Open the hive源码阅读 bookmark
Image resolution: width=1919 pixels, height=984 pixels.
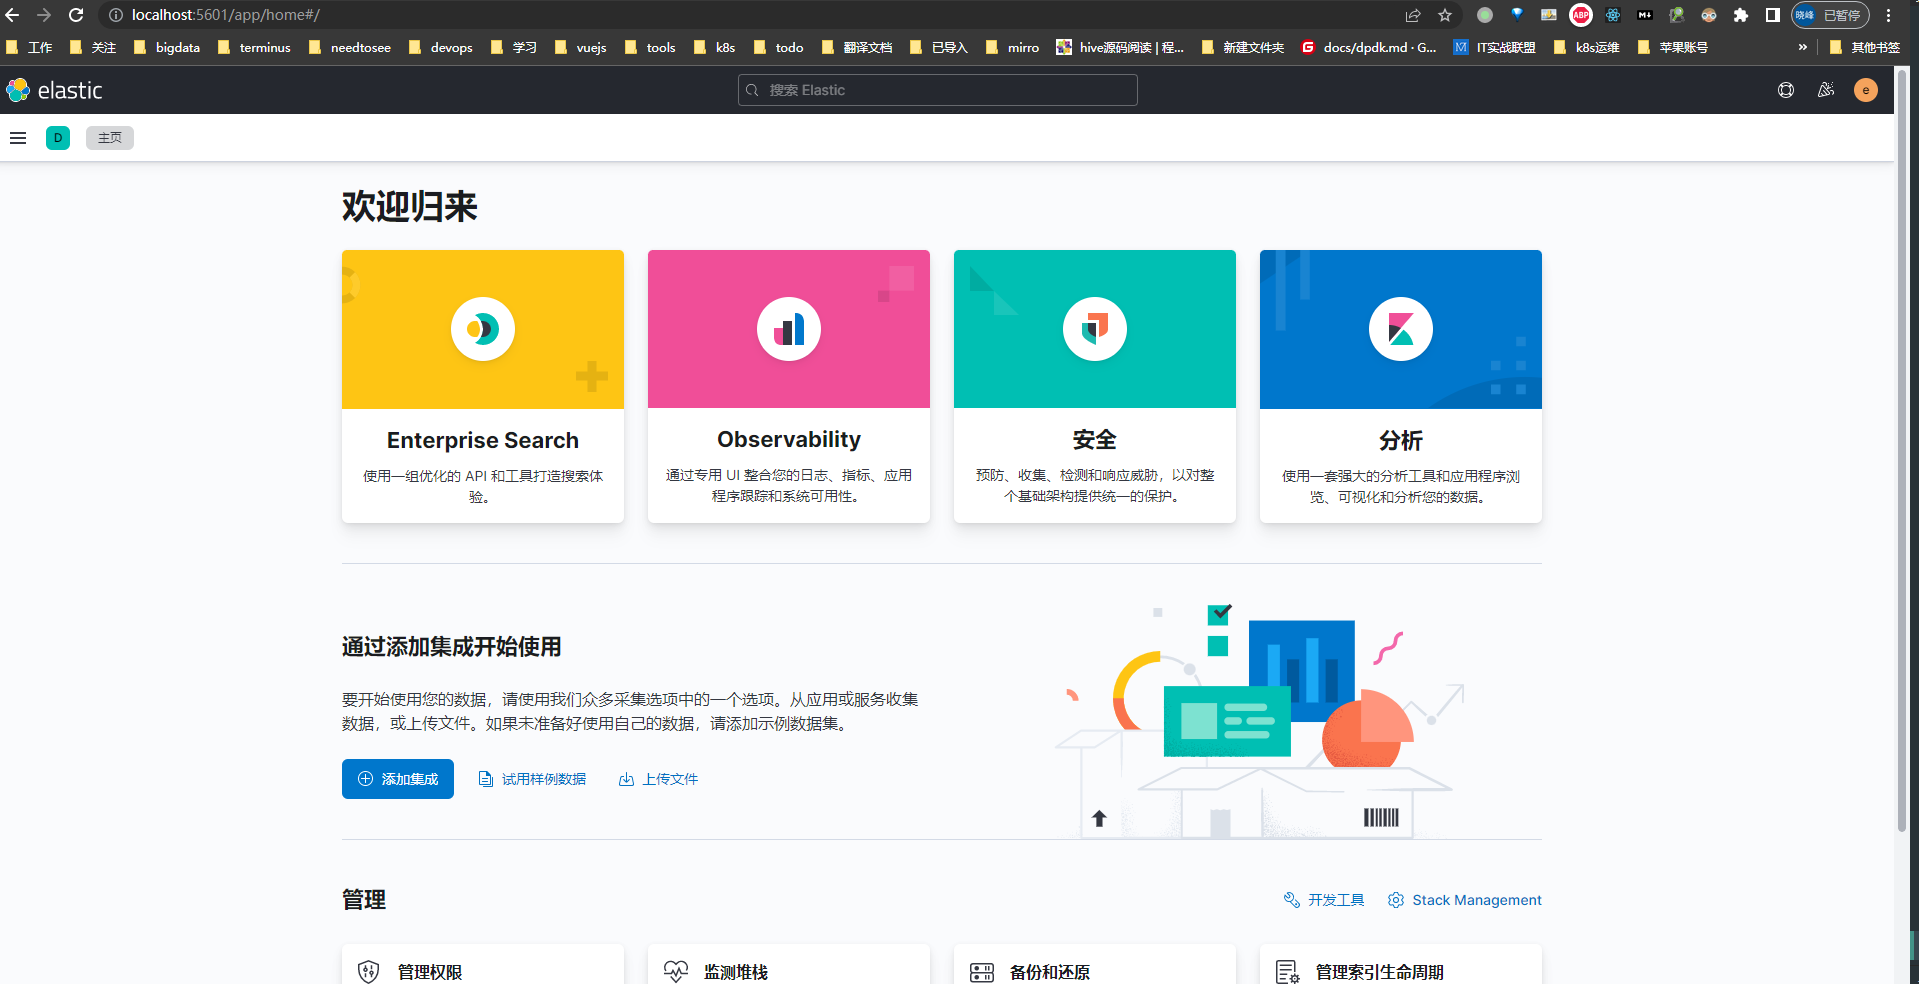[x=1120, y=47]
